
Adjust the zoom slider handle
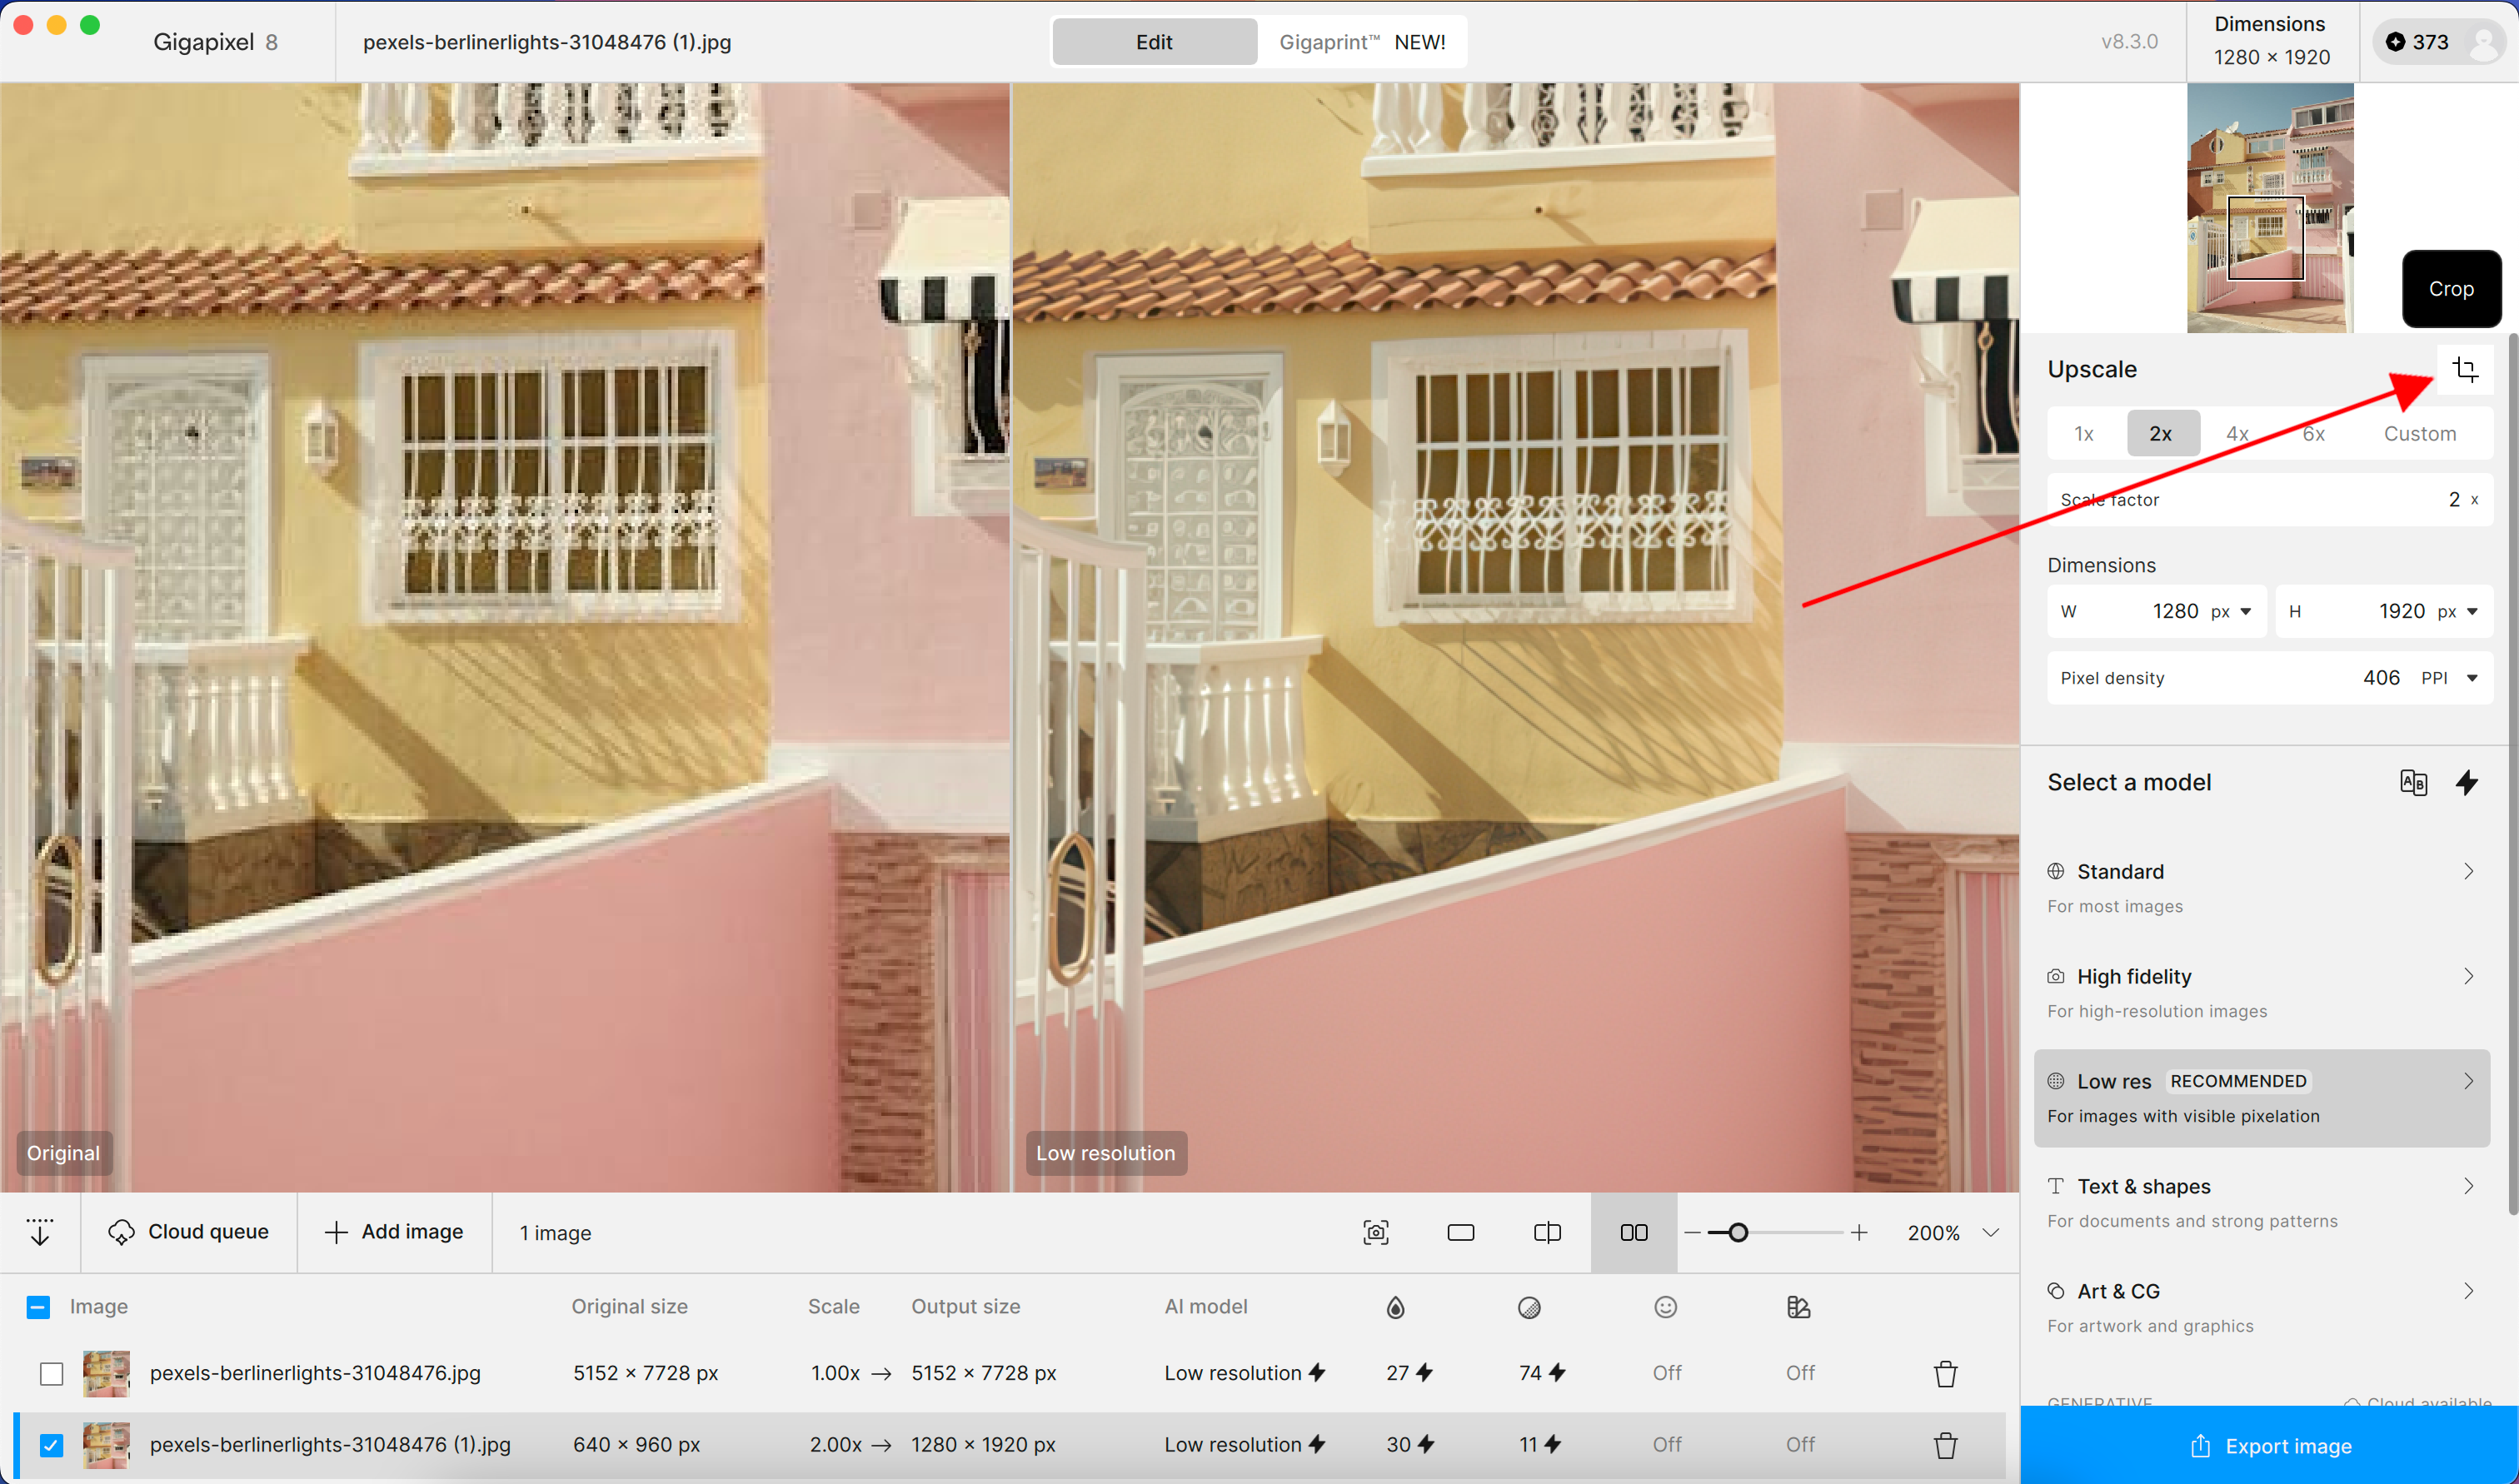pyautogui.click(x=1737, y=1232)
